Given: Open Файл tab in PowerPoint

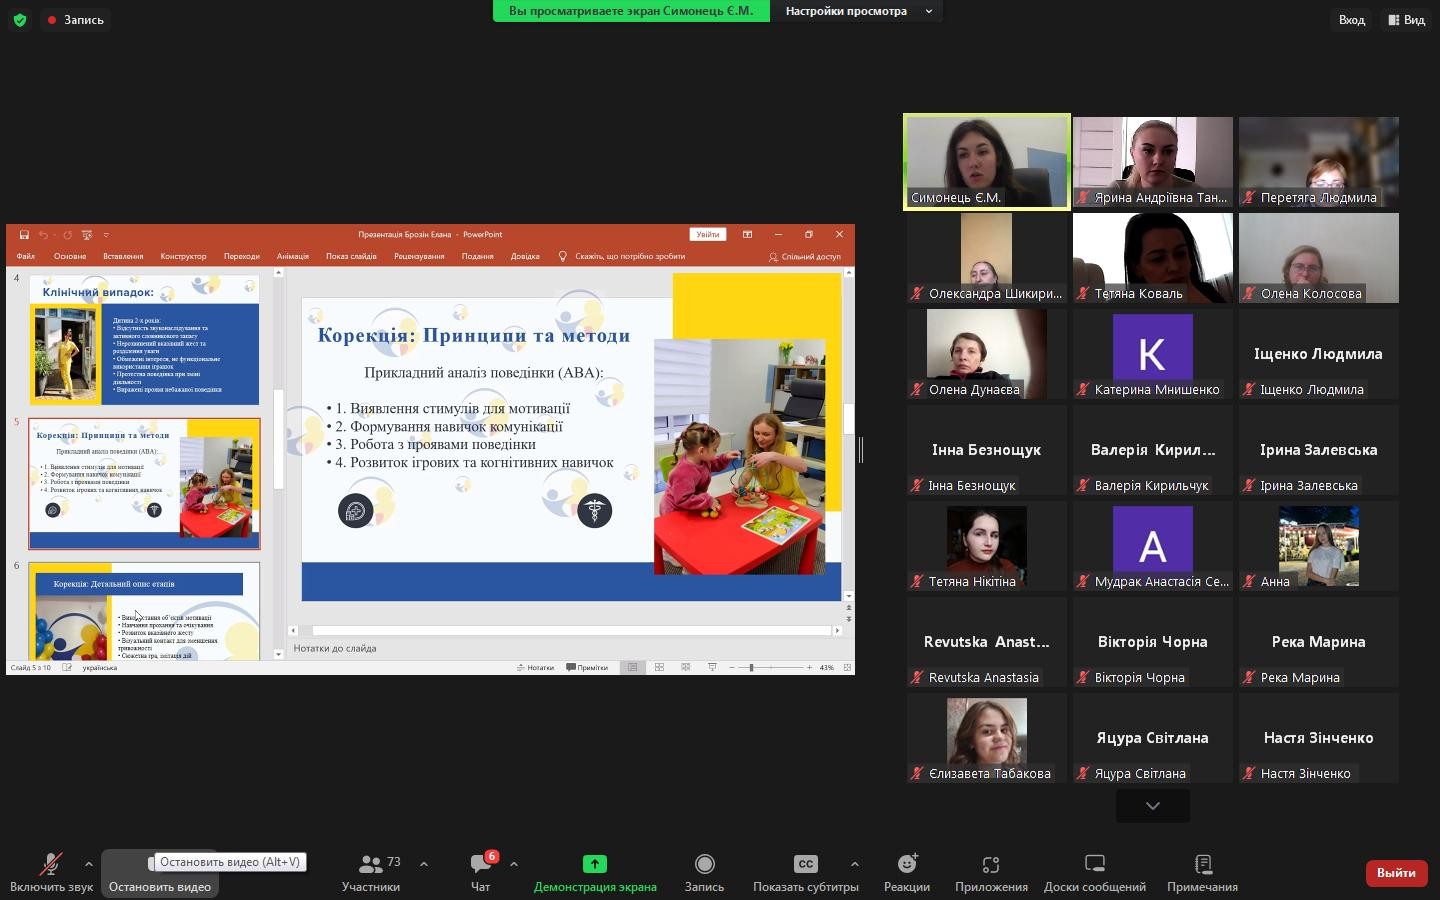Looking at the screenshot, I should 25,256.
